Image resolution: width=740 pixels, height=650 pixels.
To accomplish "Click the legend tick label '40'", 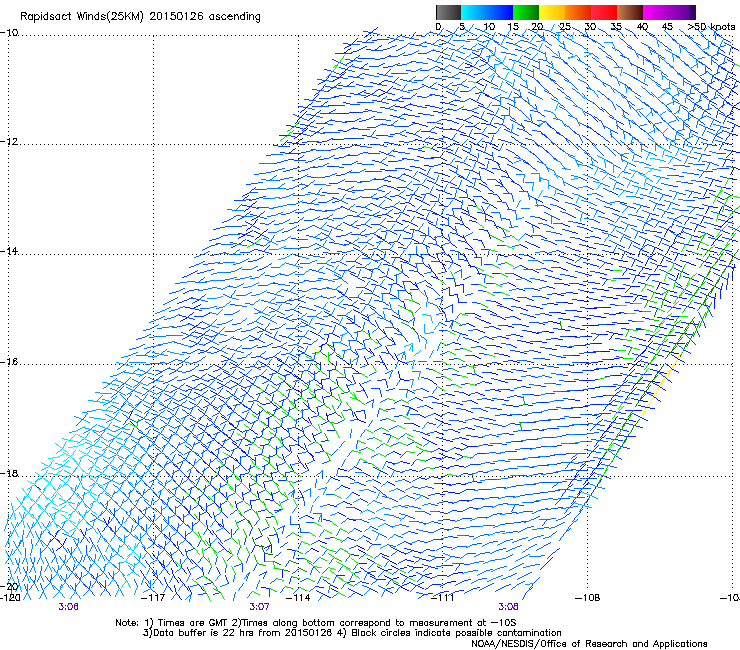I will click(x=642, y=27).
